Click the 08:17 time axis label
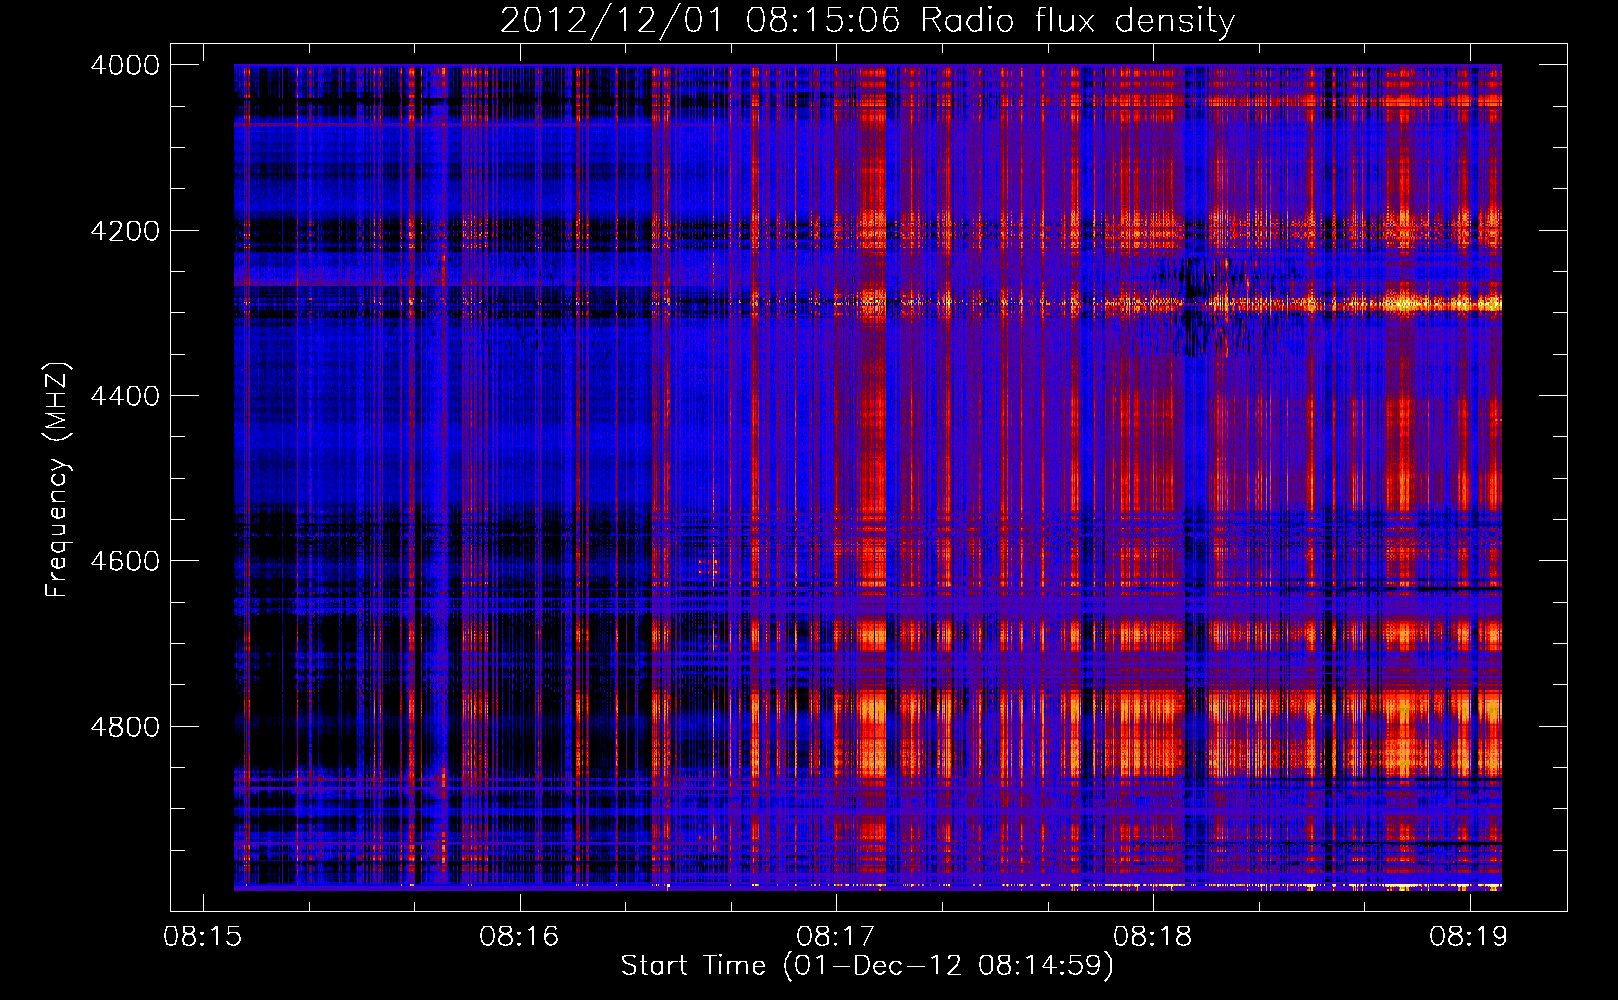Image resolution: width=1618 pixels, height=1000 pixels. [x=836, y=936]
